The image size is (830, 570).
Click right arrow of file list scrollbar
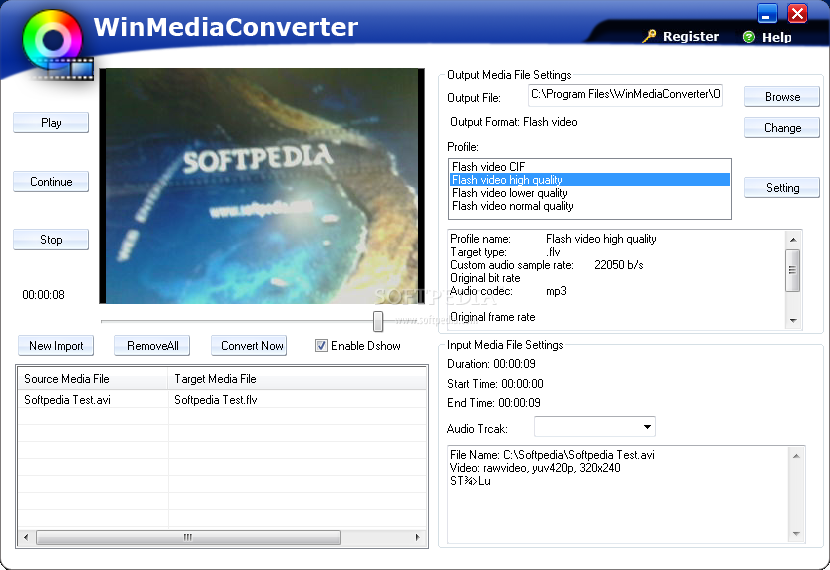coord(418,537)
